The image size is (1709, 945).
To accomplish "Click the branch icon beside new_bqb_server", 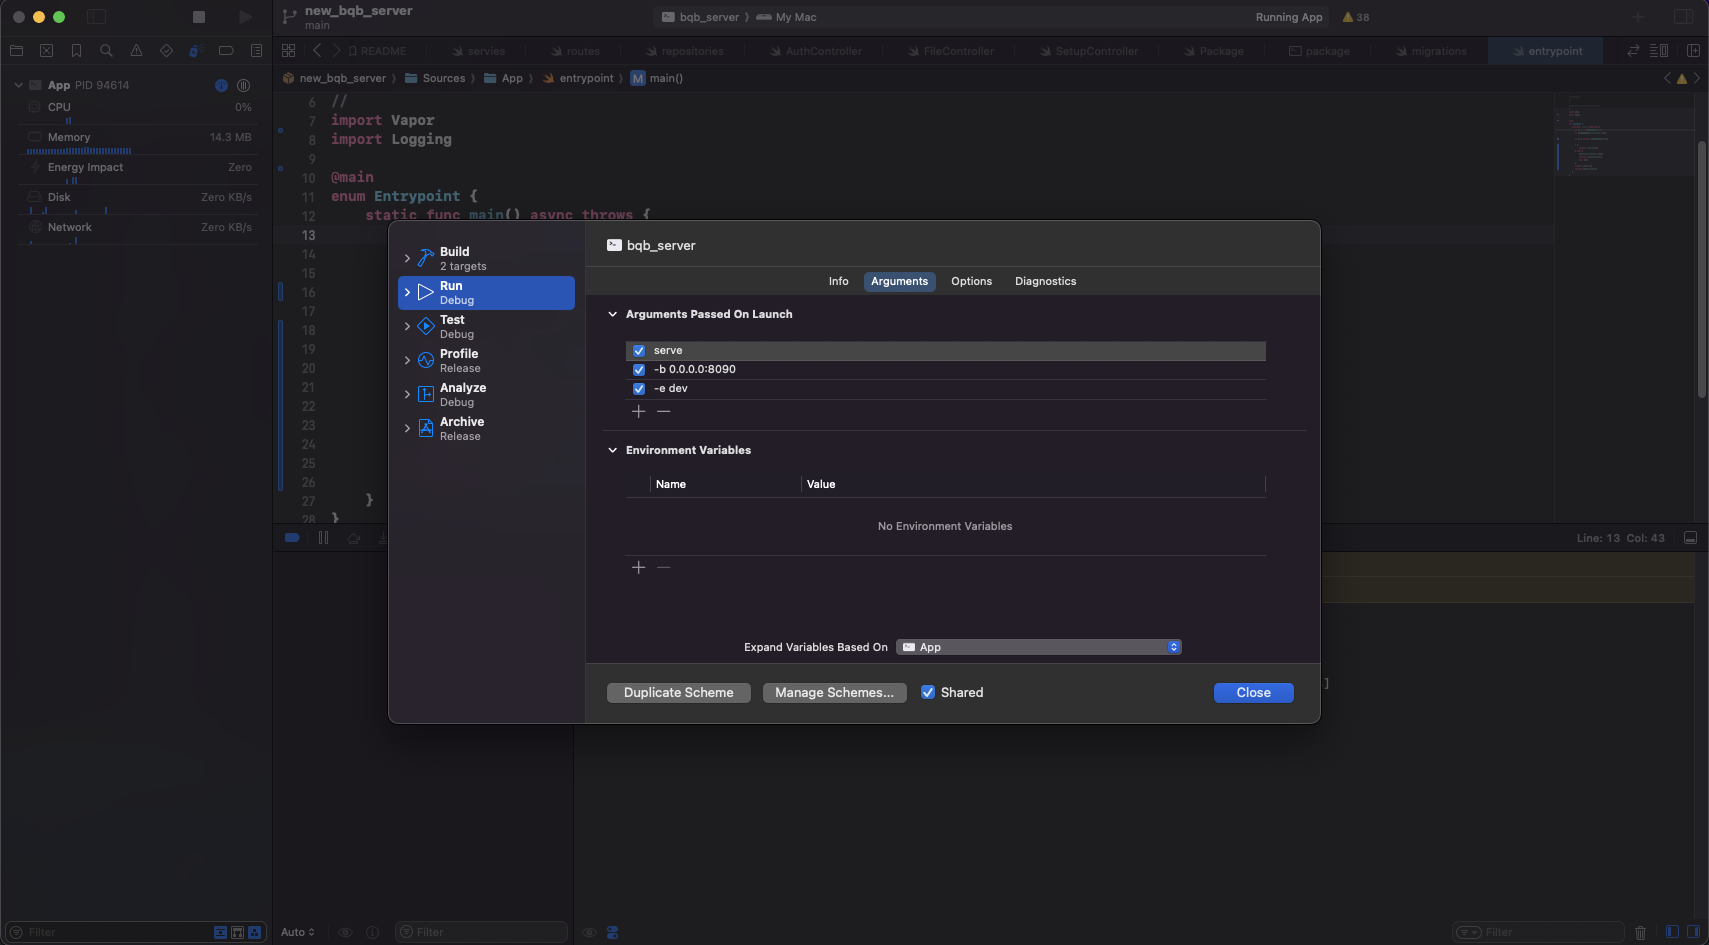I will [x=289, y=17].
